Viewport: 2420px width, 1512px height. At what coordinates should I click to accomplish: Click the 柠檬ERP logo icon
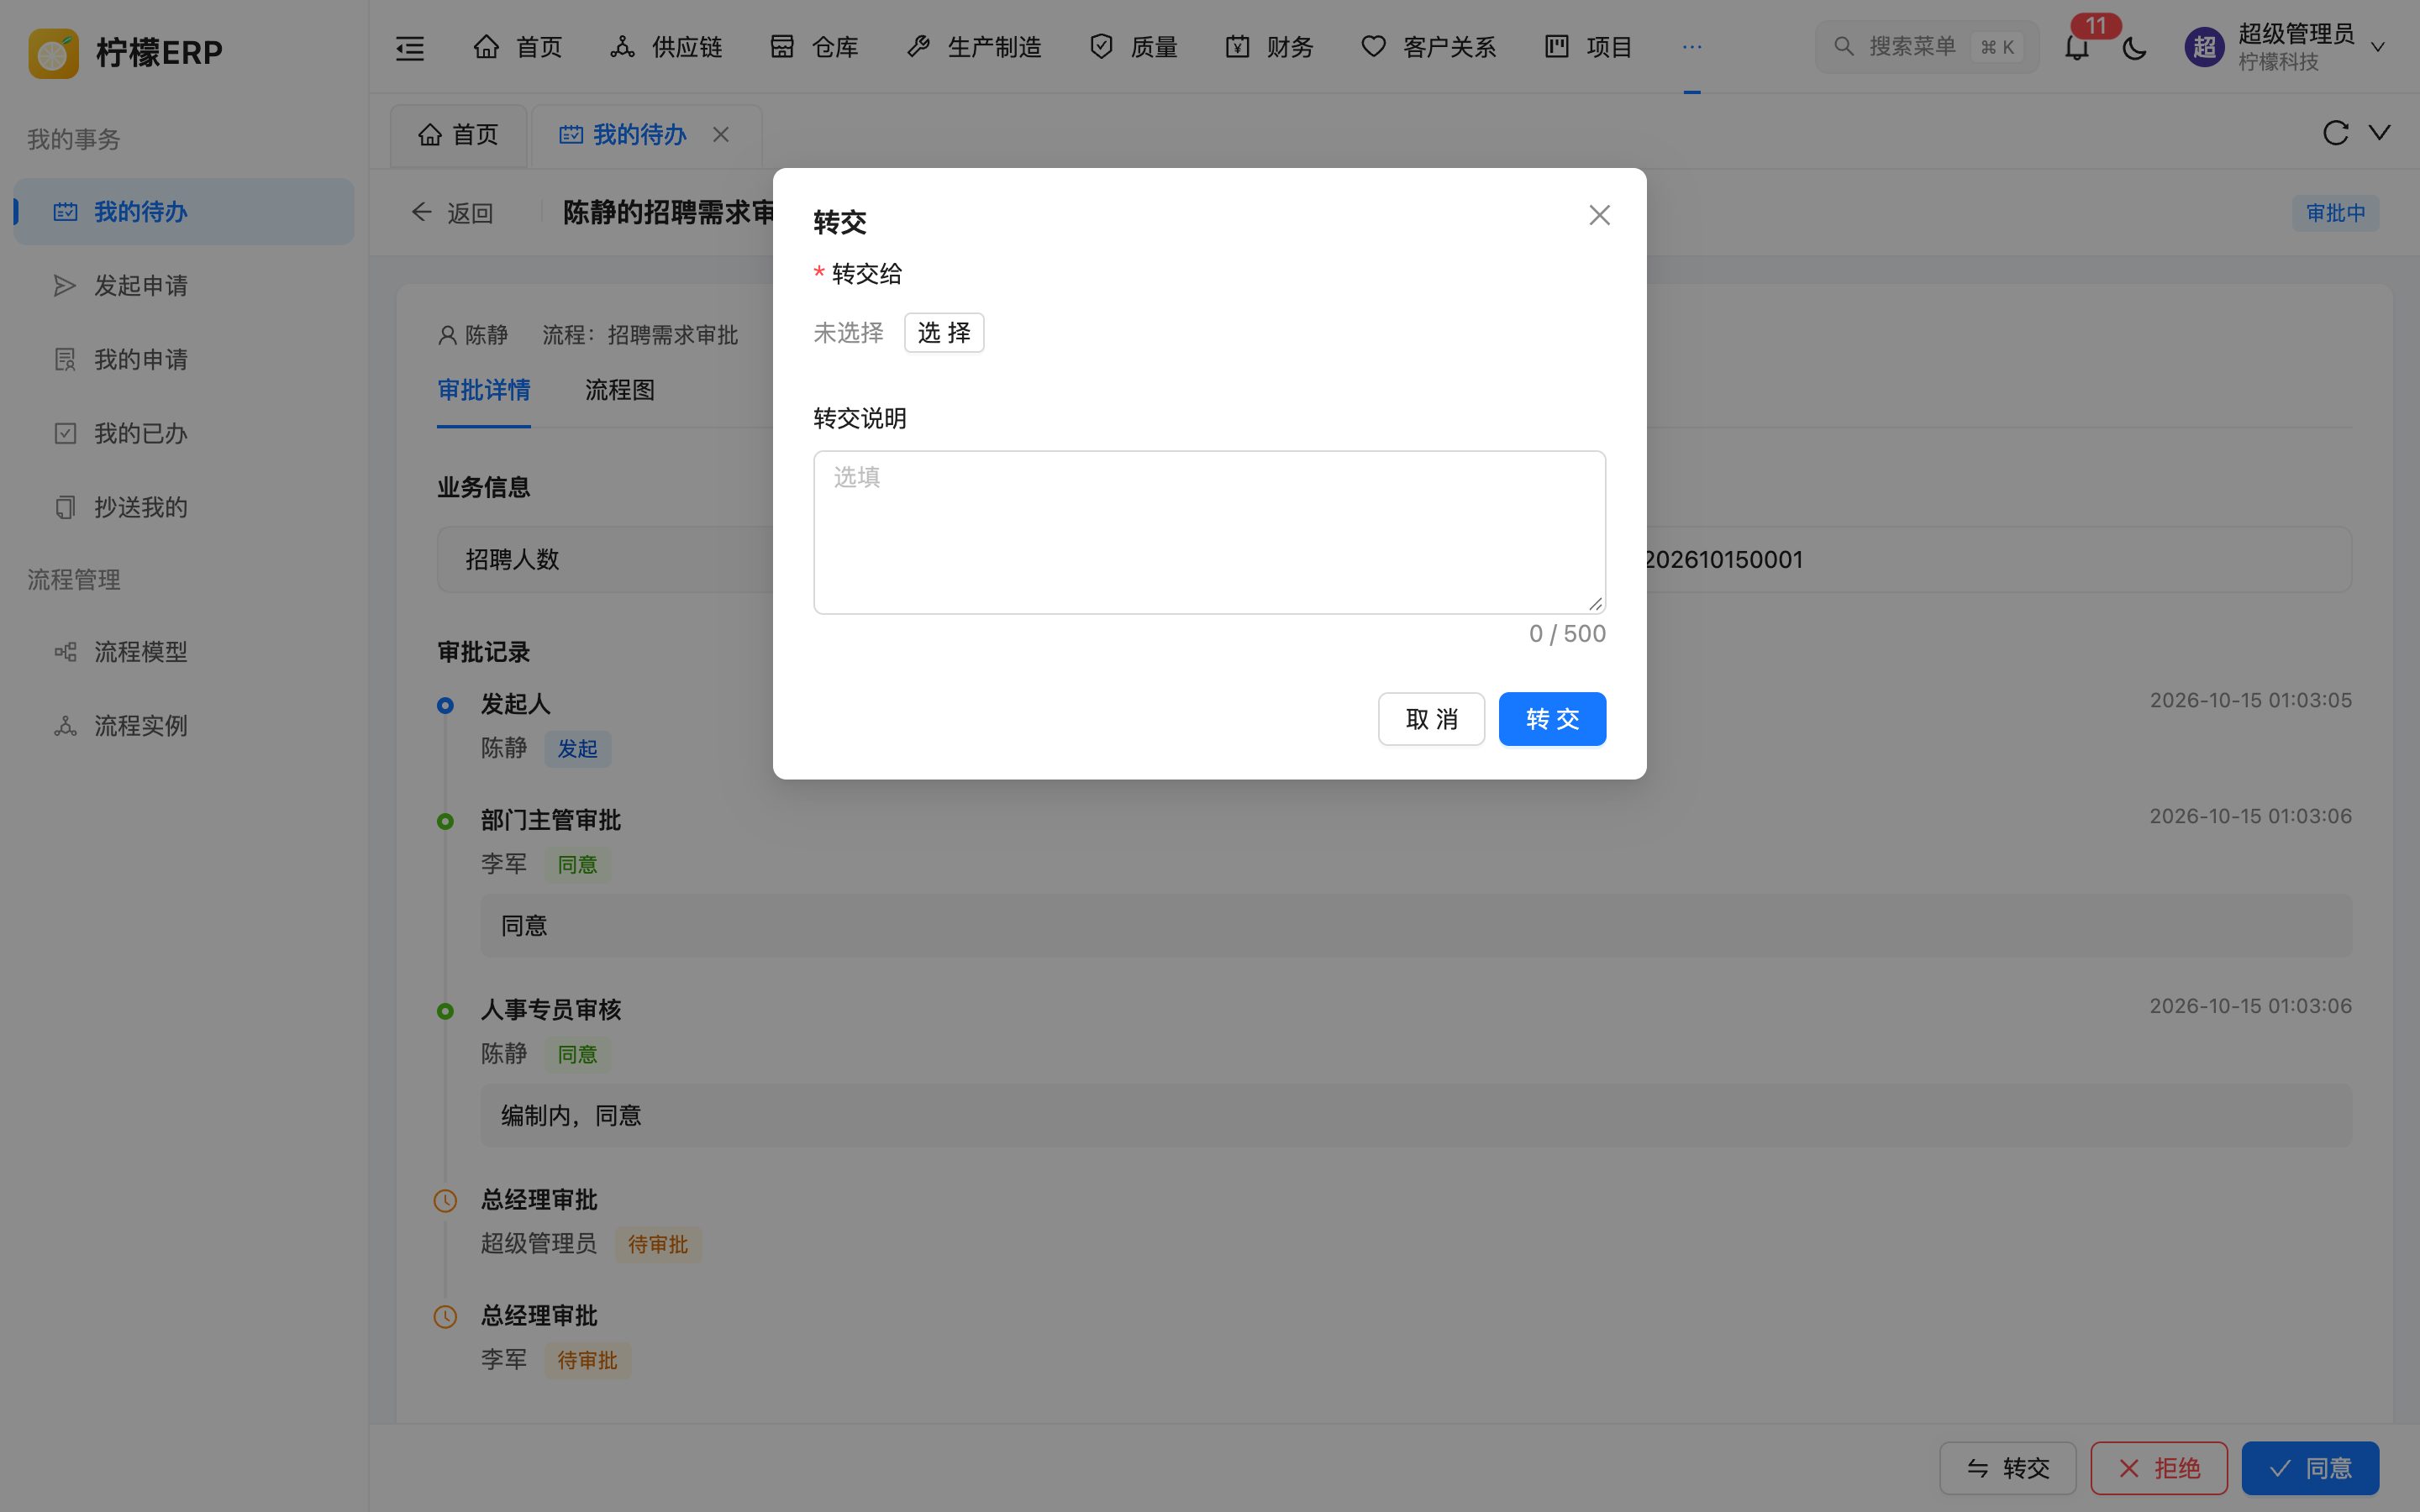(x=53, y=53)
